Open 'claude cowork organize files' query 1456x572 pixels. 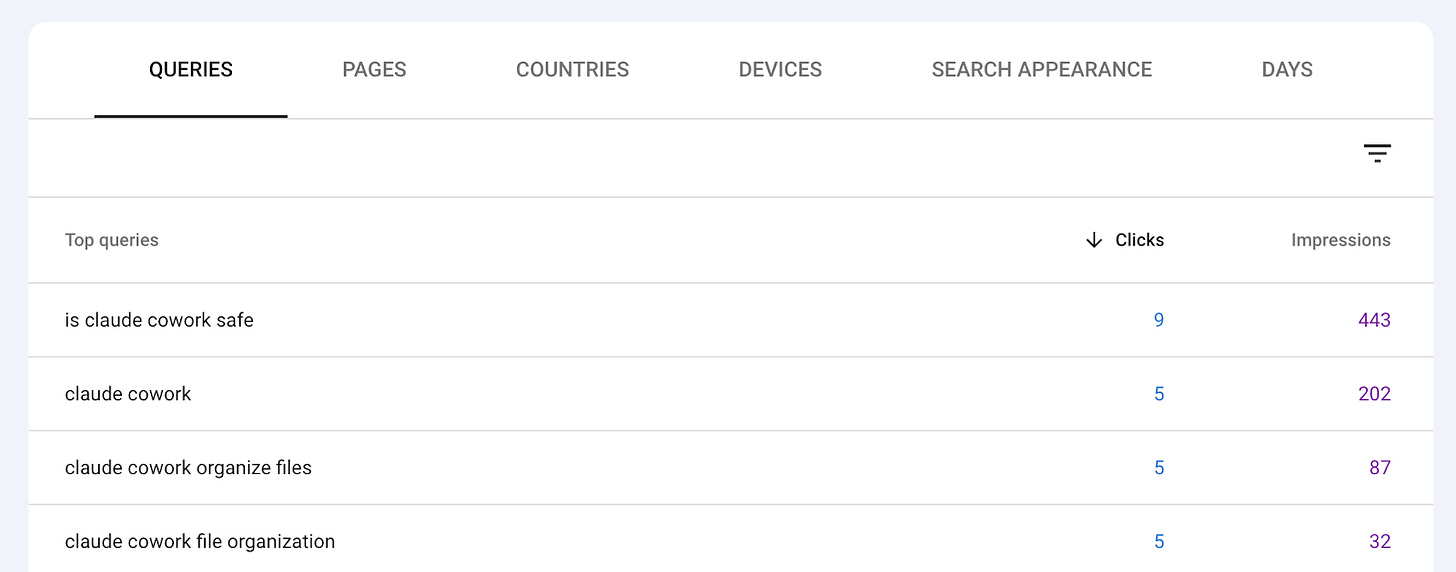188,468
